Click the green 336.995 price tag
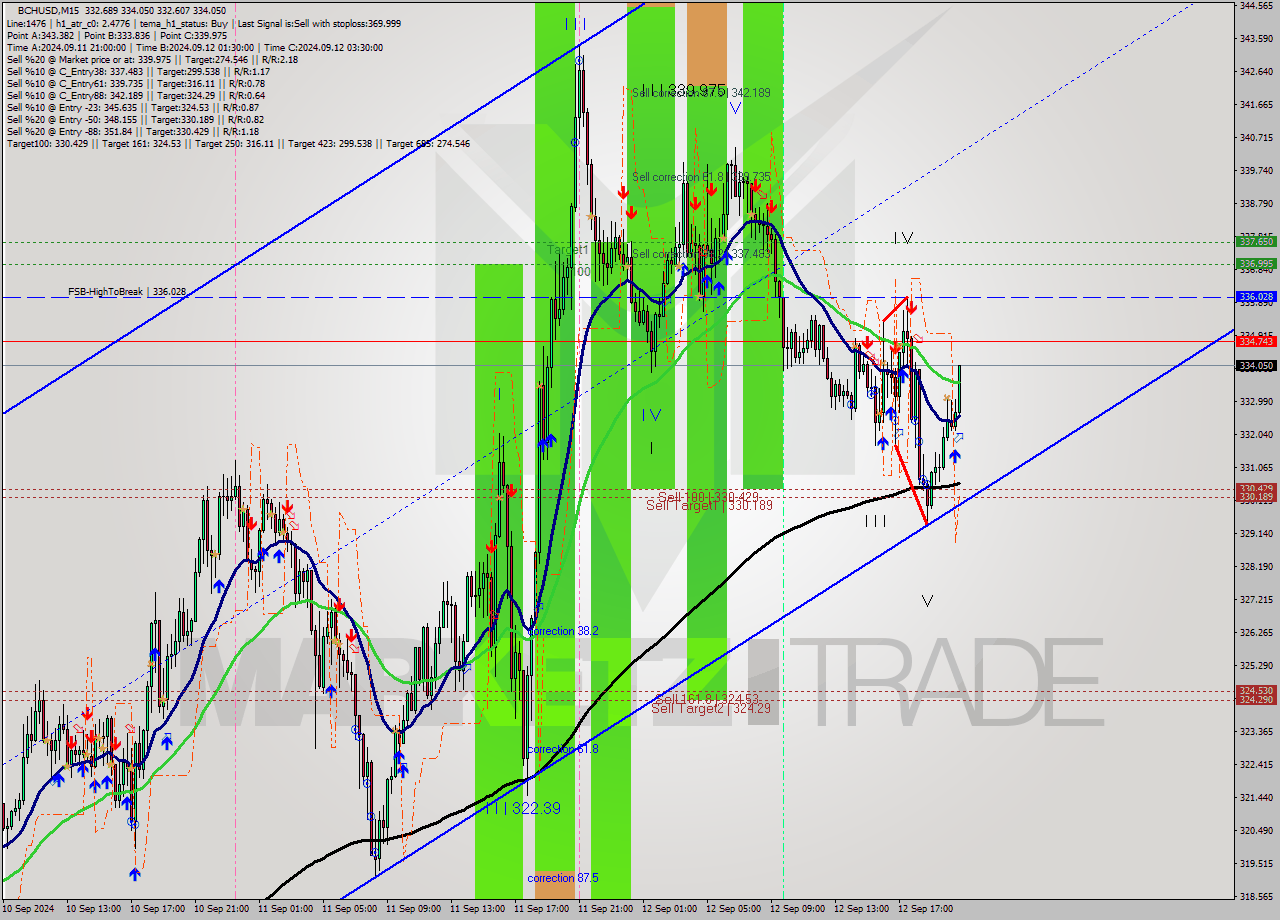1280x920 pixels. 1256,264
